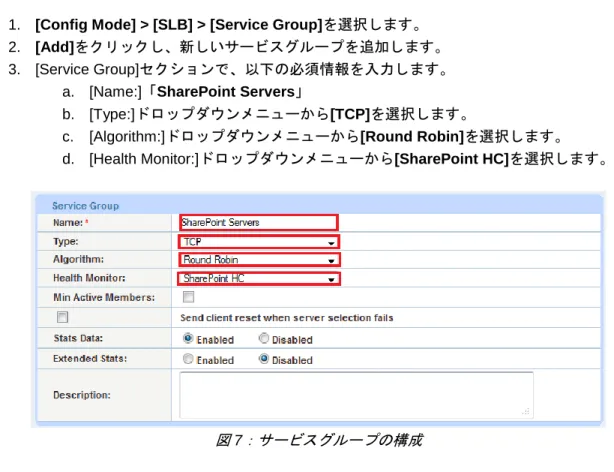Check the send client reset checkbox

[62, 317]
